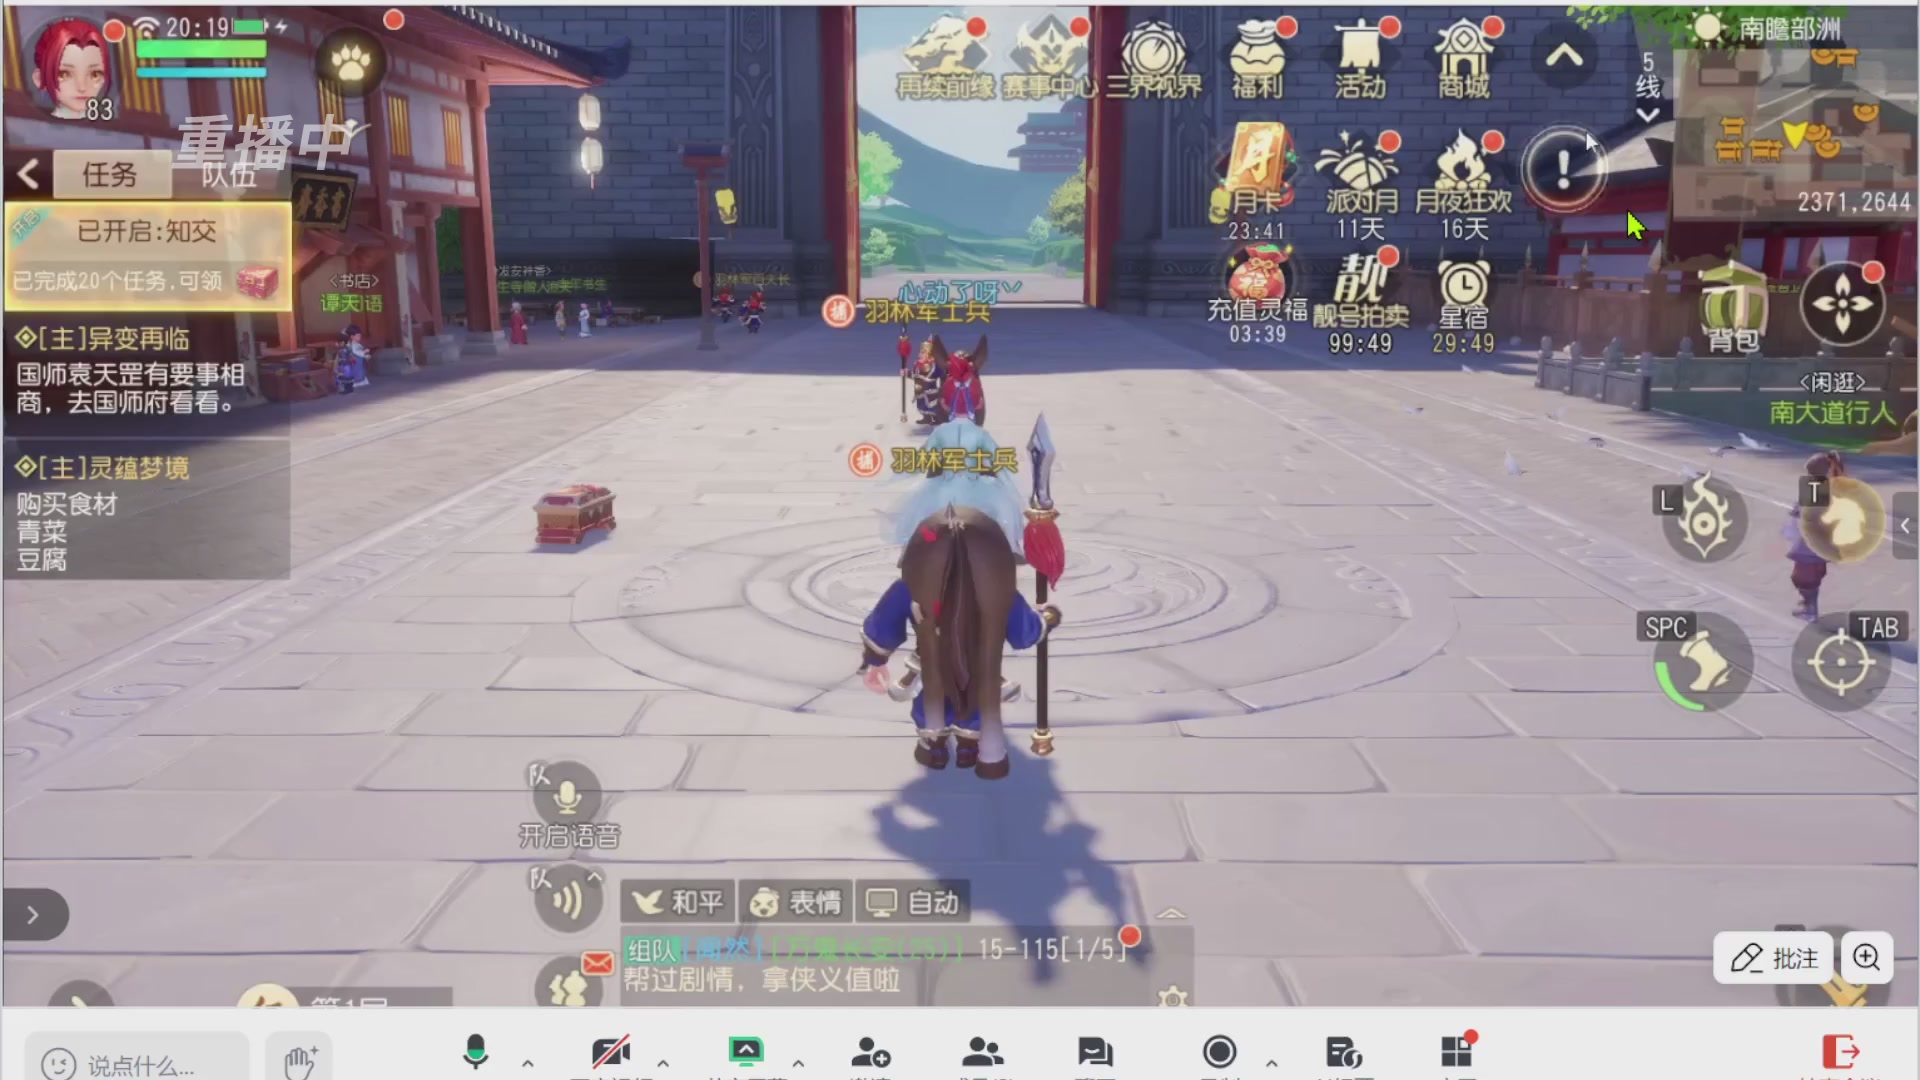Click the 批注 annotate button
Viewport: 1920px width, 1080px height.
(x=1773, y=958)
